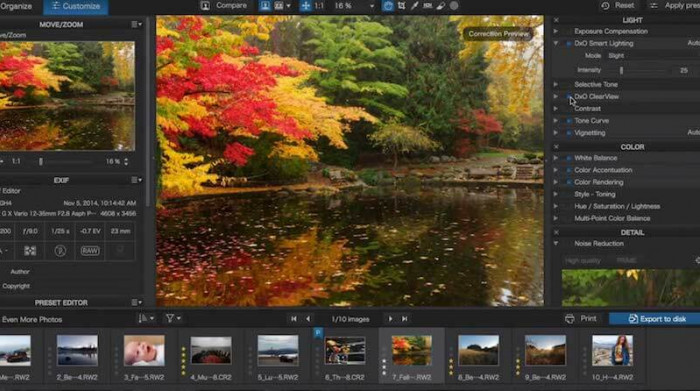Open MOVE/ZOOM palette menu
Viewport: 700px width, 391px height.
tap(137, 25)
